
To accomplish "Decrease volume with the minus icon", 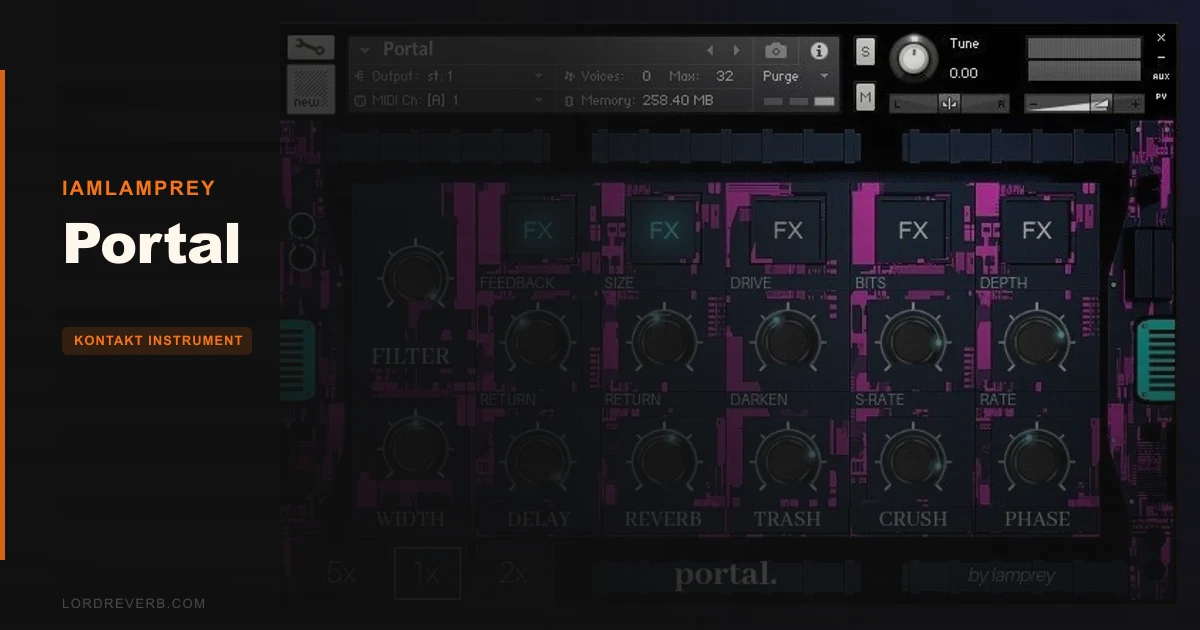I will tap(1035, 103).
